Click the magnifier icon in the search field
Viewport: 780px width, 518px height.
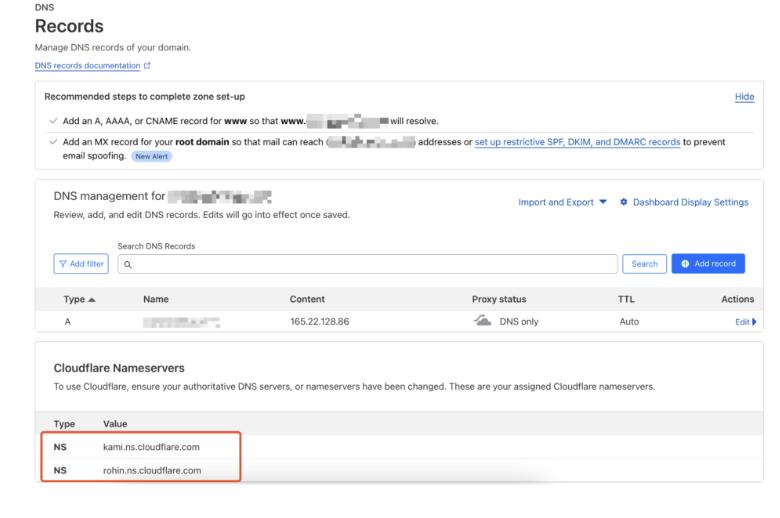[125, 263]
